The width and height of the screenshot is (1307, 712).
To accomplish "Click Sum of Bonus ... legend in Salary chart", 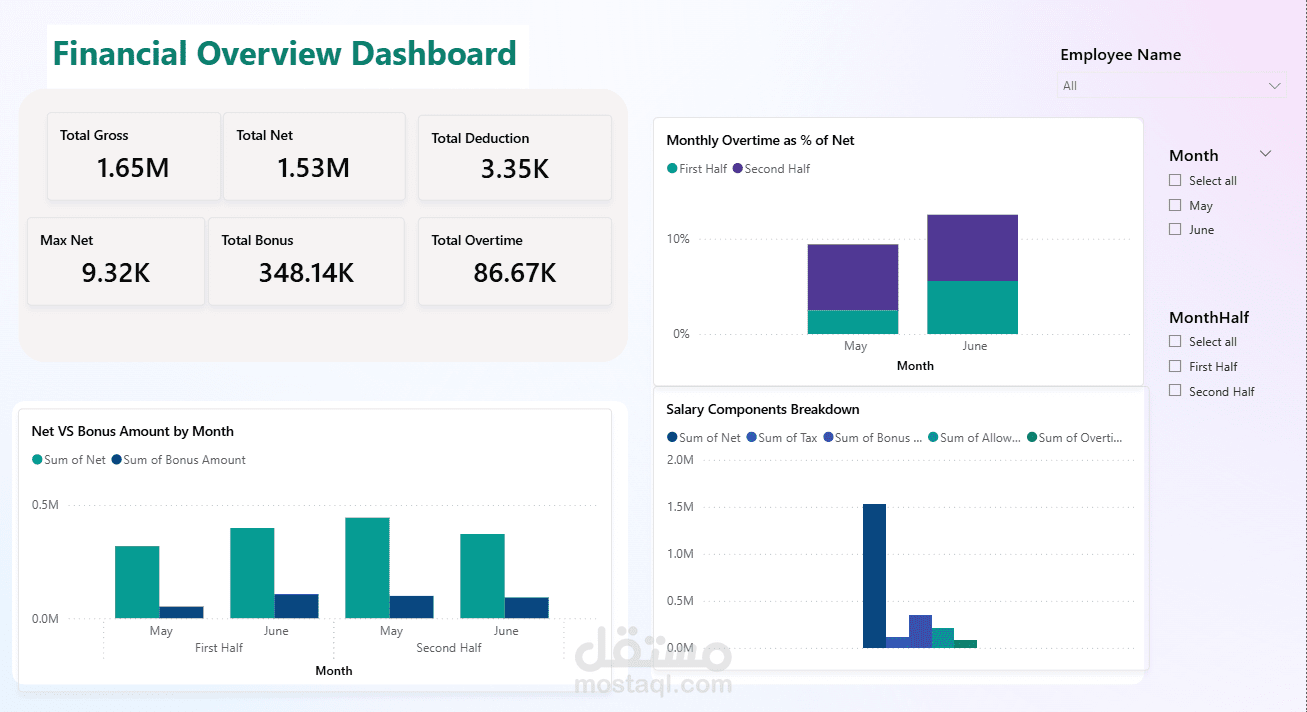I will pyautogui.click(x=873, y=438).
